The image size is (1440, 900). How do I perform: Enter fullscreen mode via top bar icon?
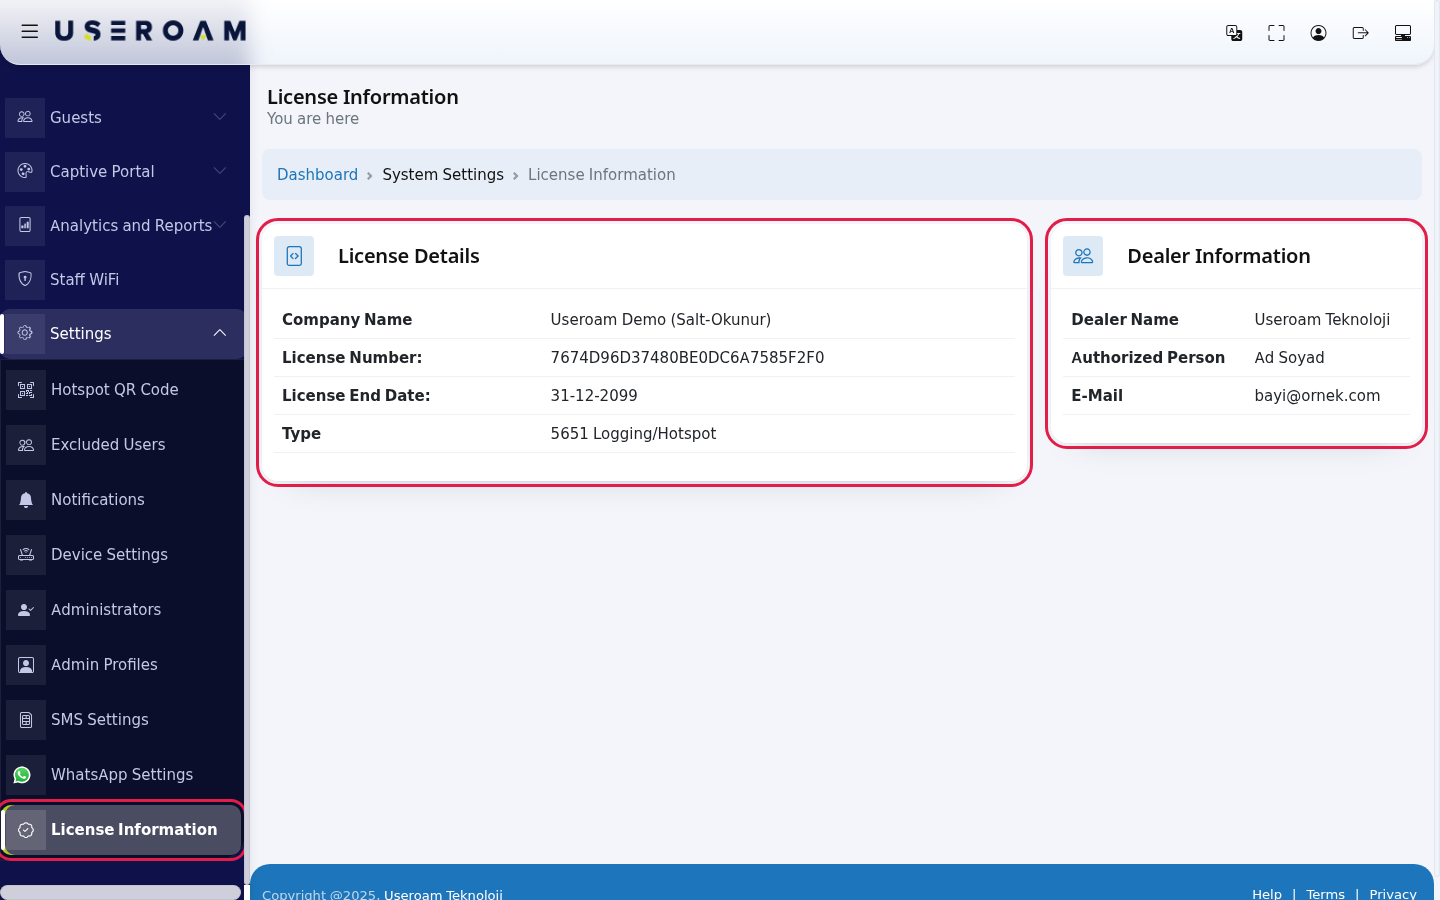tap(1276, 33)
